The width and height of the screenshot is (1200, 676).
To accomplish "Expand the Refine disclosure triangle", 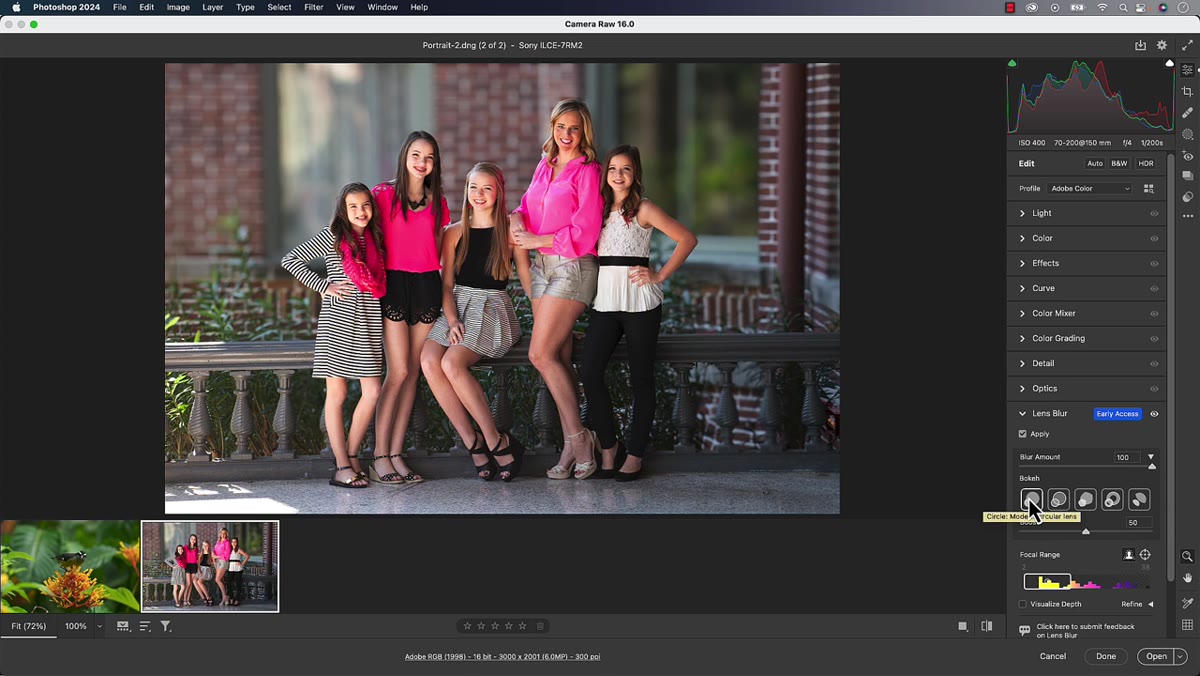I will coord(1150,604).
